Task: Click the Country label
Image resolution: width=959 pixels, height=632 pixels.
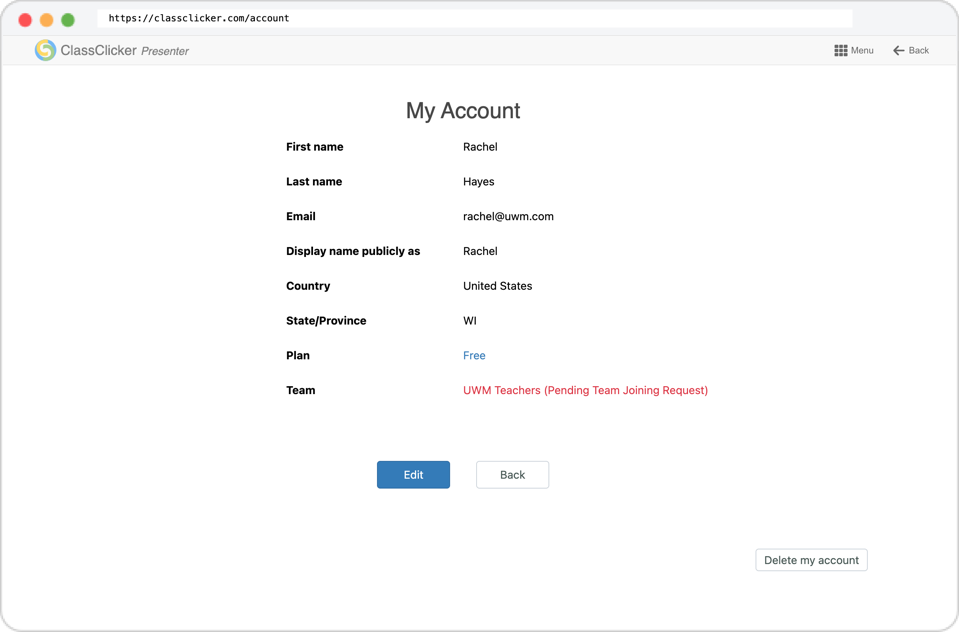Action: [308, 286]
